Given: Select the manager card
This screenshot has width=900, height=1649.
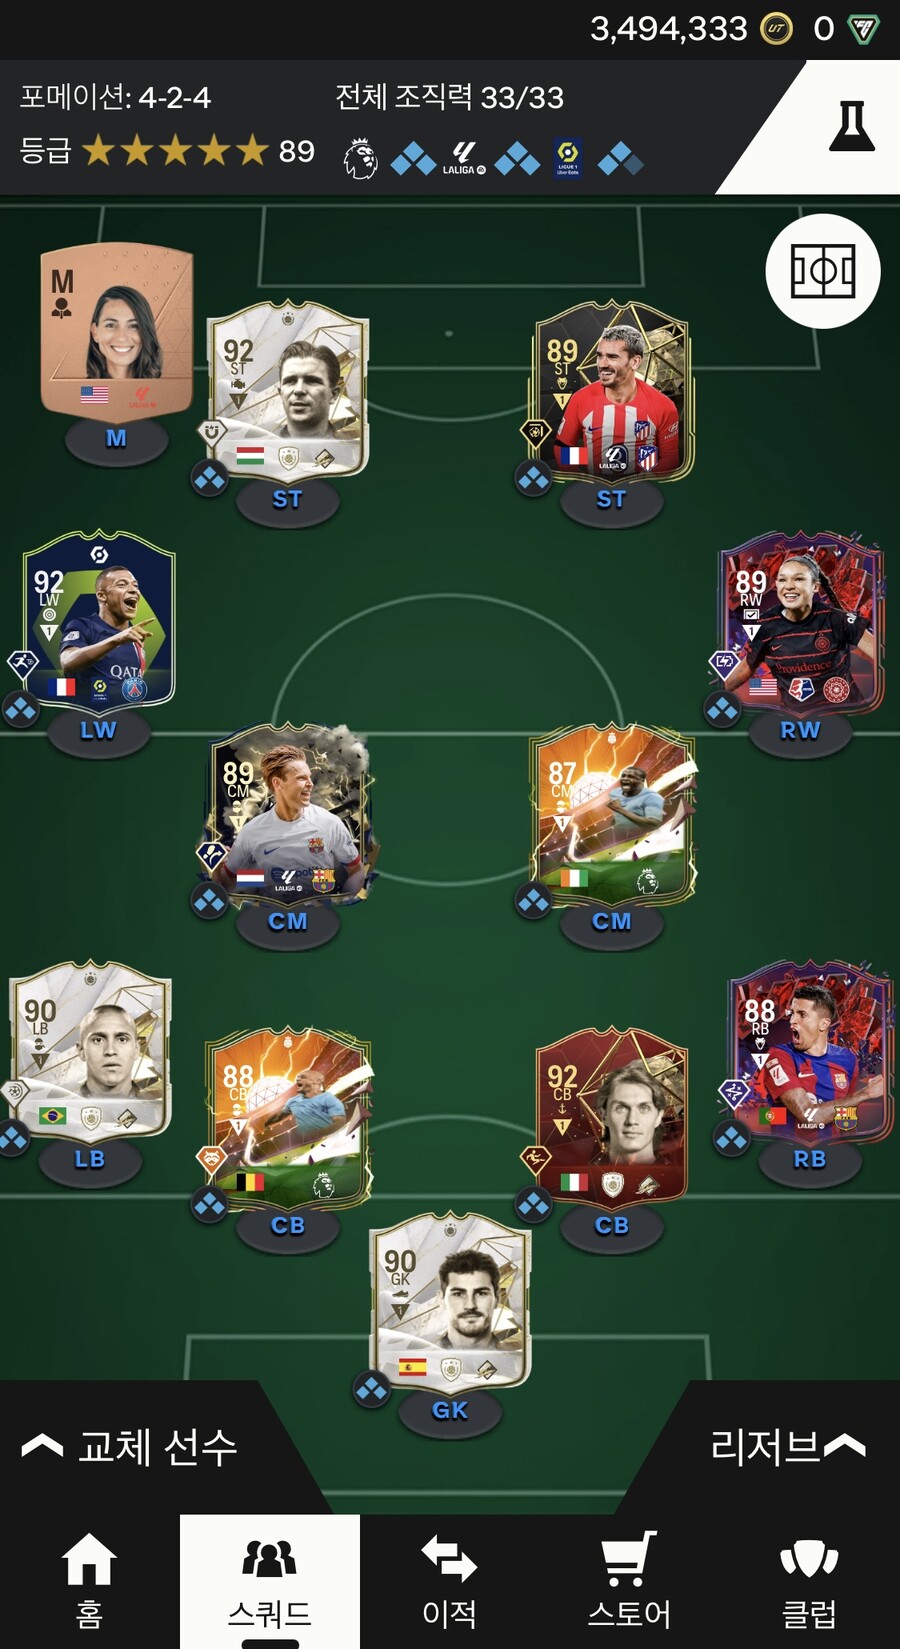Looking at the screenshot, I should pos(117,330).
